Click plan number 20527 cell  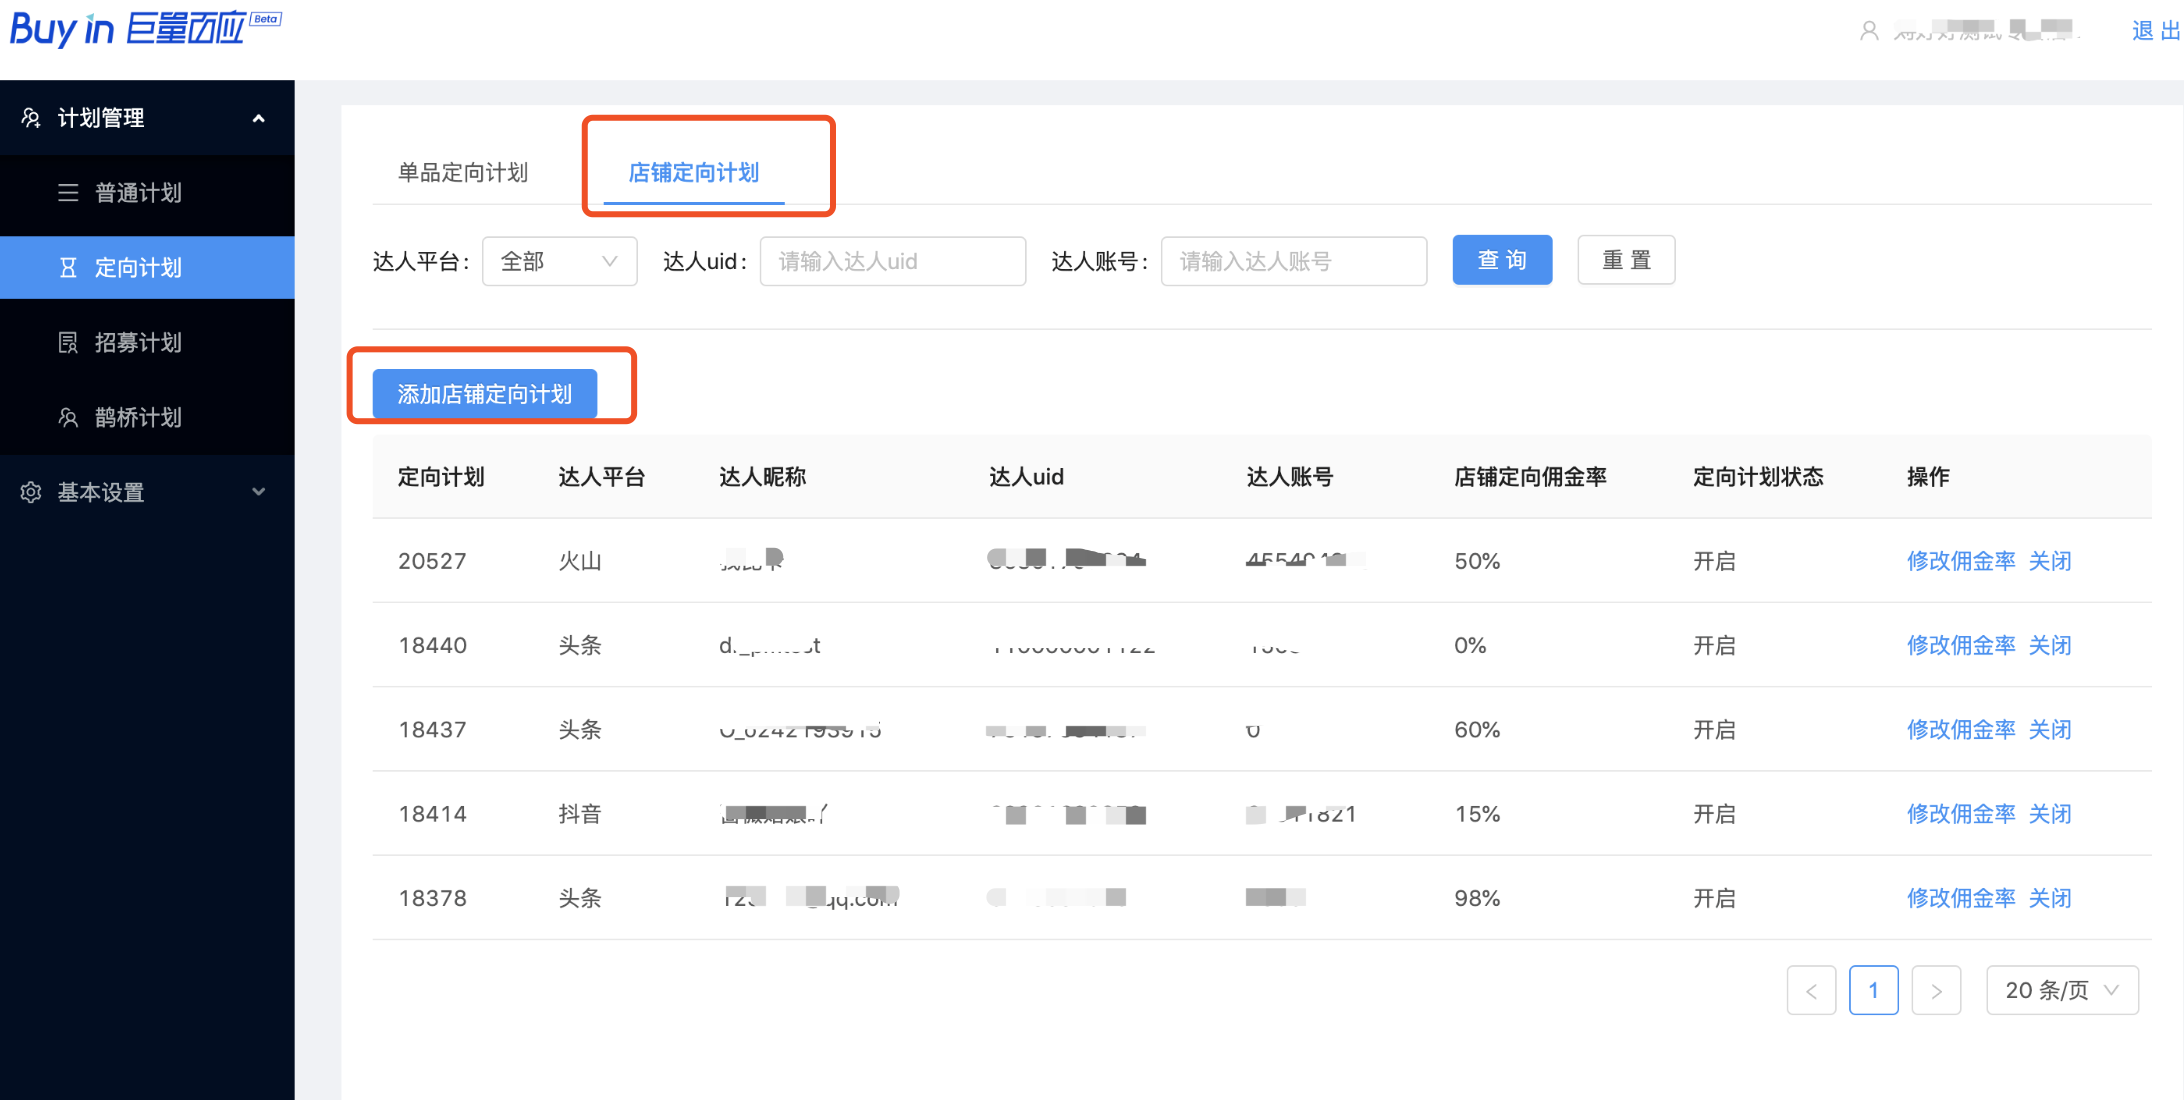coord(432,561)
